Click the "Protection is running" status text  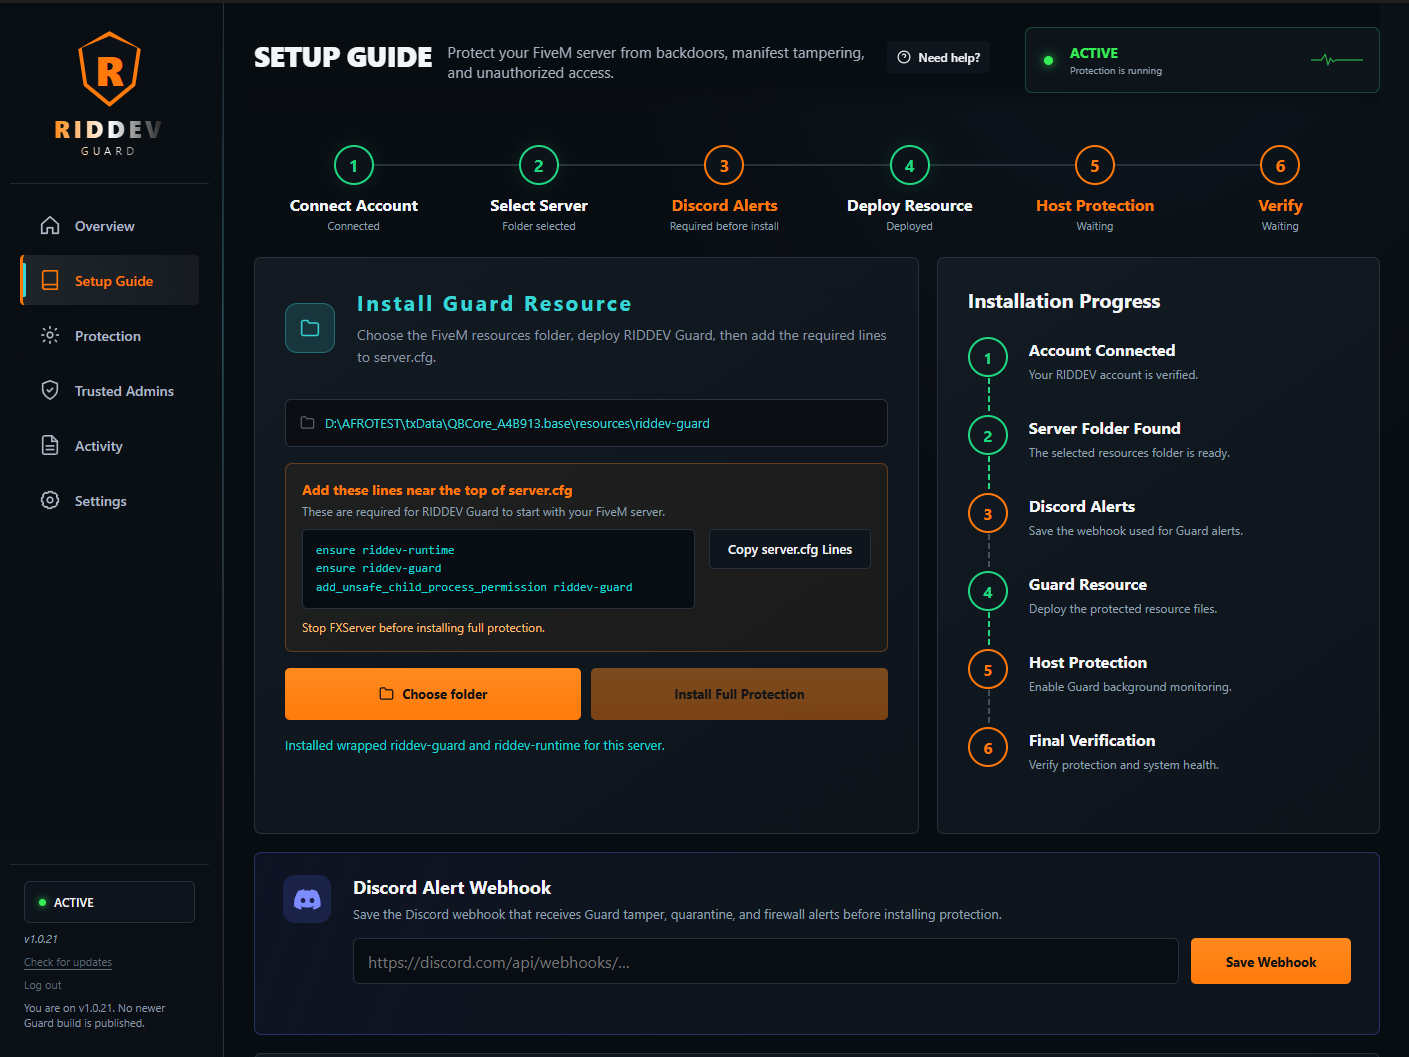1116,71
